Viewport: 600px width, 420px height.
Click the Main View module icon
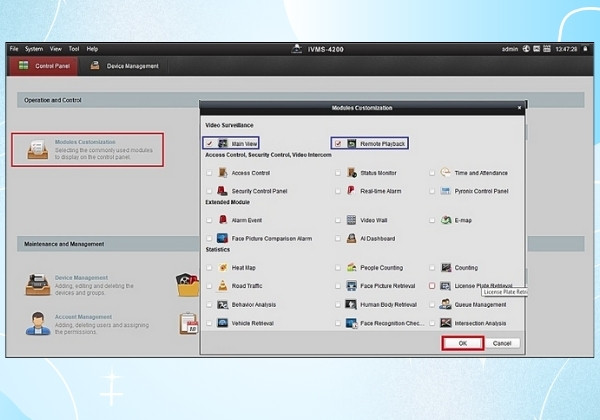click(x=223, y=143)
